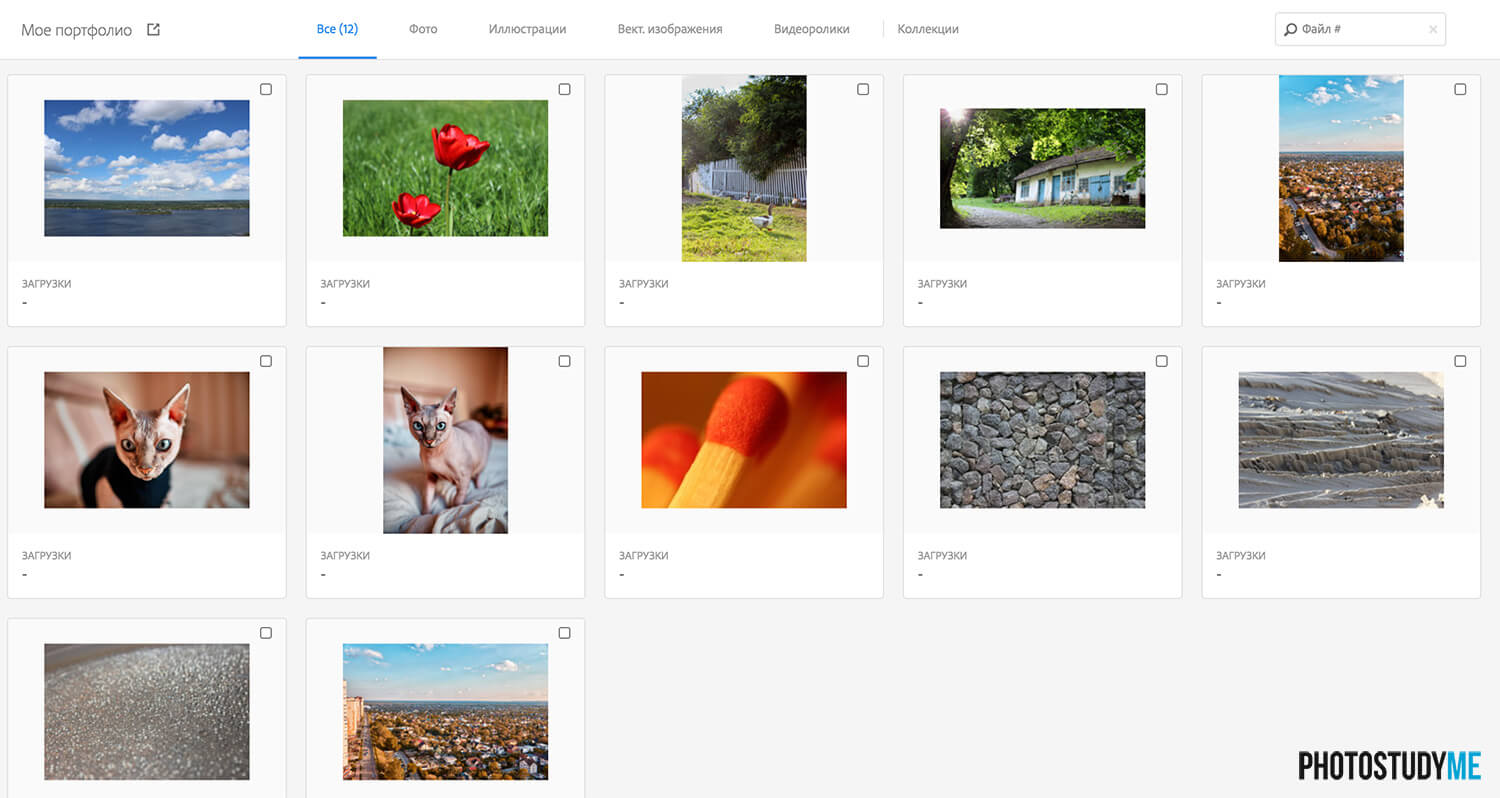The height and width of the screenshot is (798, 1500).
Task: Tick checkbox on the cloudy lake photo
Action: pos(266,89)
